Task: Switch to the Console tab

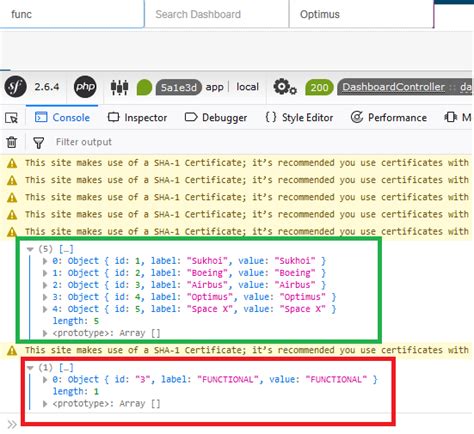Action: [x=62, y=117]
